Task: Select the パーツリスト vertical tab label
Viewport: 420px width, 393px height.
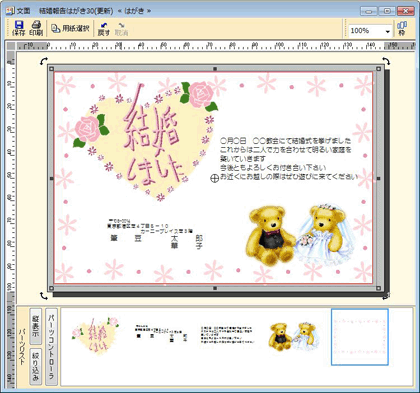Action: coord(22,347)
